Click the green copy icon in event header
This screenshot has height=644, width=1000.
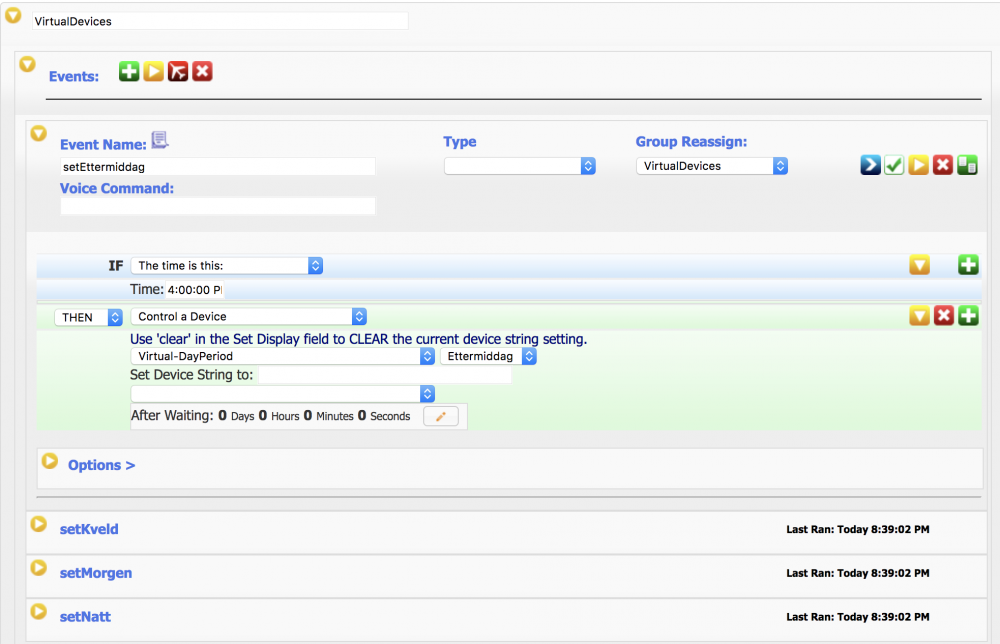[x=967, y=166]
